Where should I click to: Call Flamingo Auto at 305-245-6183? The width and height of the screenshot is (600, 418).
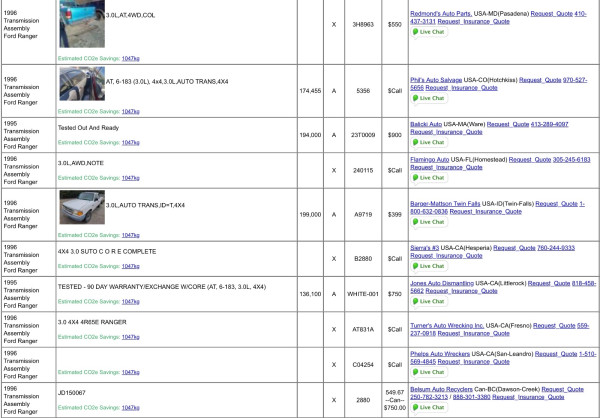572,159
